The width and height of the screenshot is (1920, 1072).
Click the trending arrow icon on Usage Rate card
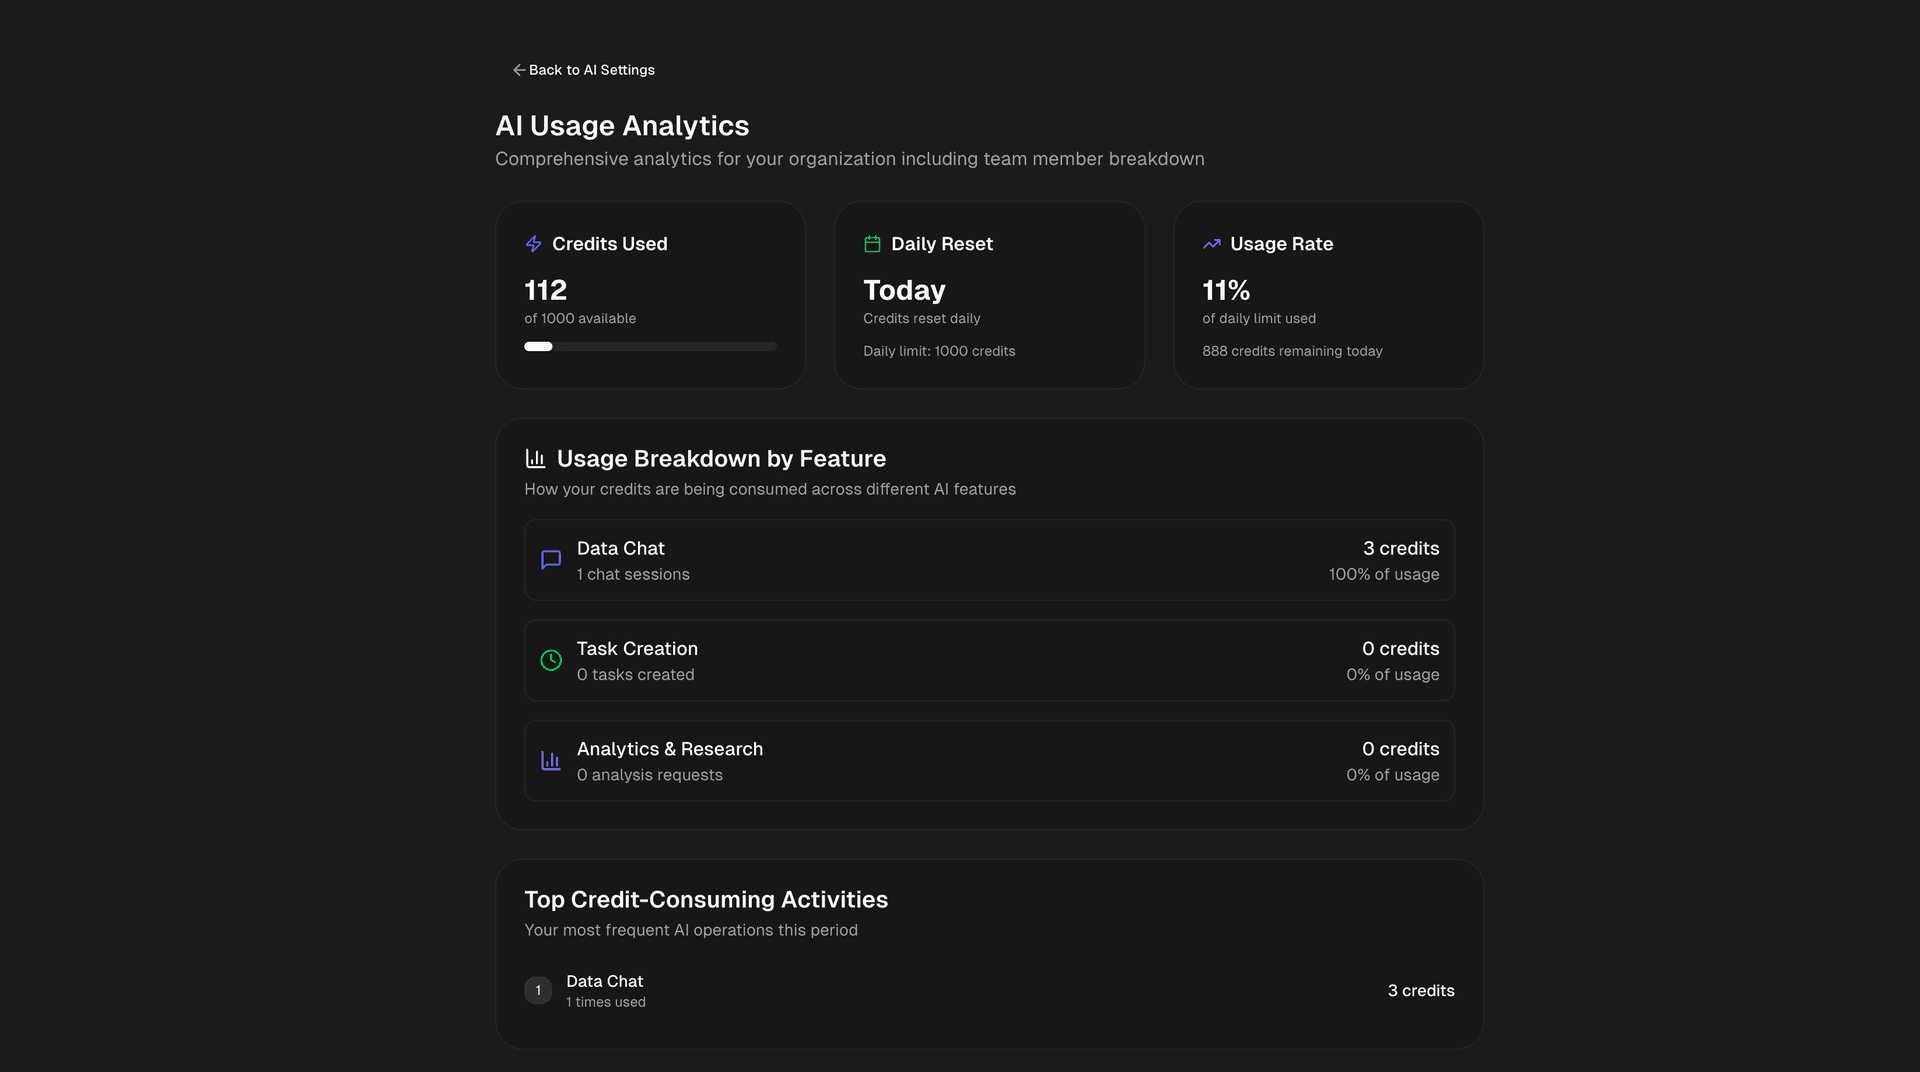point(1211,243)
